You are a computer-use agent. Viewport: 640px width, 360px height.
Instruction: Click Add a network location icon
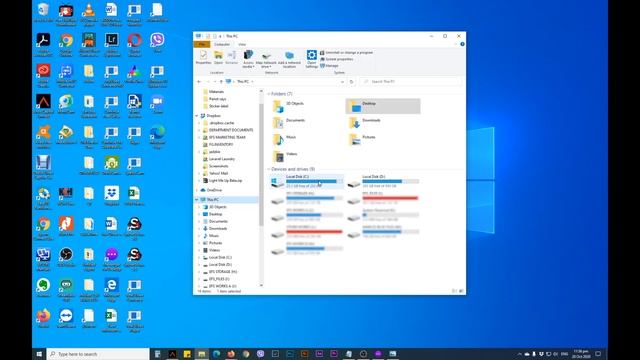[x=289, y=59]
